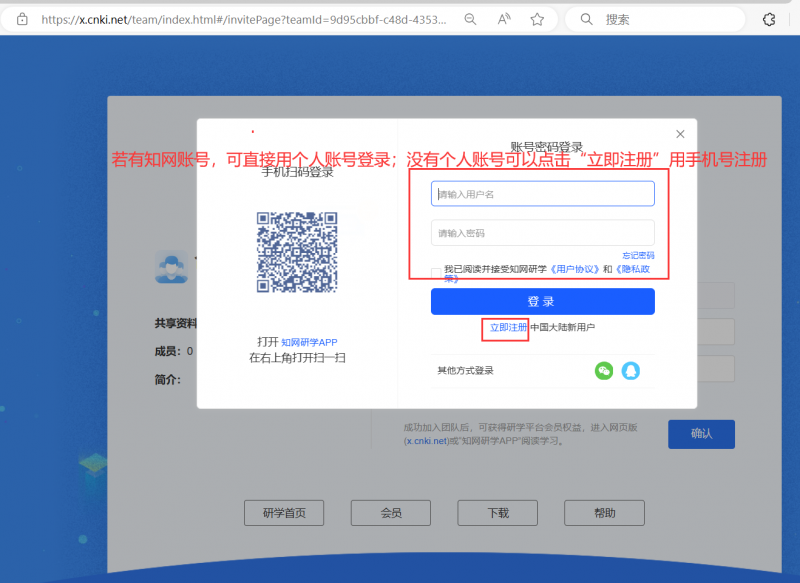Click the QQ login icon
This screenshot has height=583, width=800.
click(x=630, y=371)
